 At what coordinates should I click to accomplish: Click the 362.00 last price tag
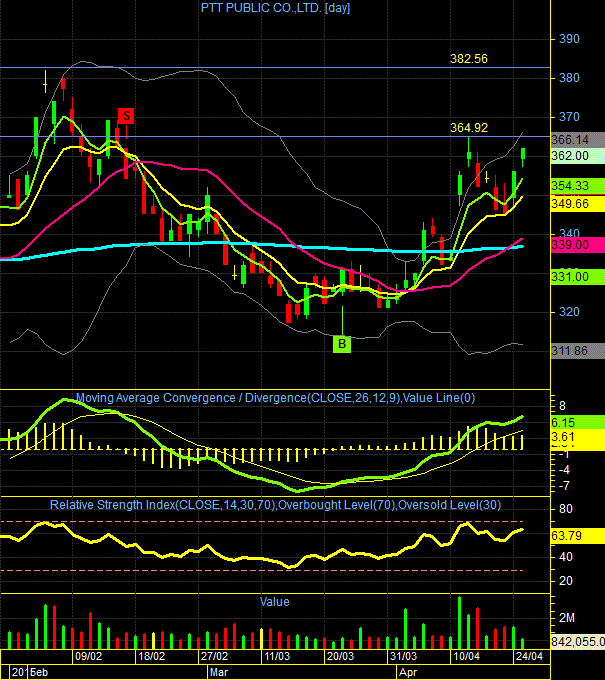tap(578, 156)
